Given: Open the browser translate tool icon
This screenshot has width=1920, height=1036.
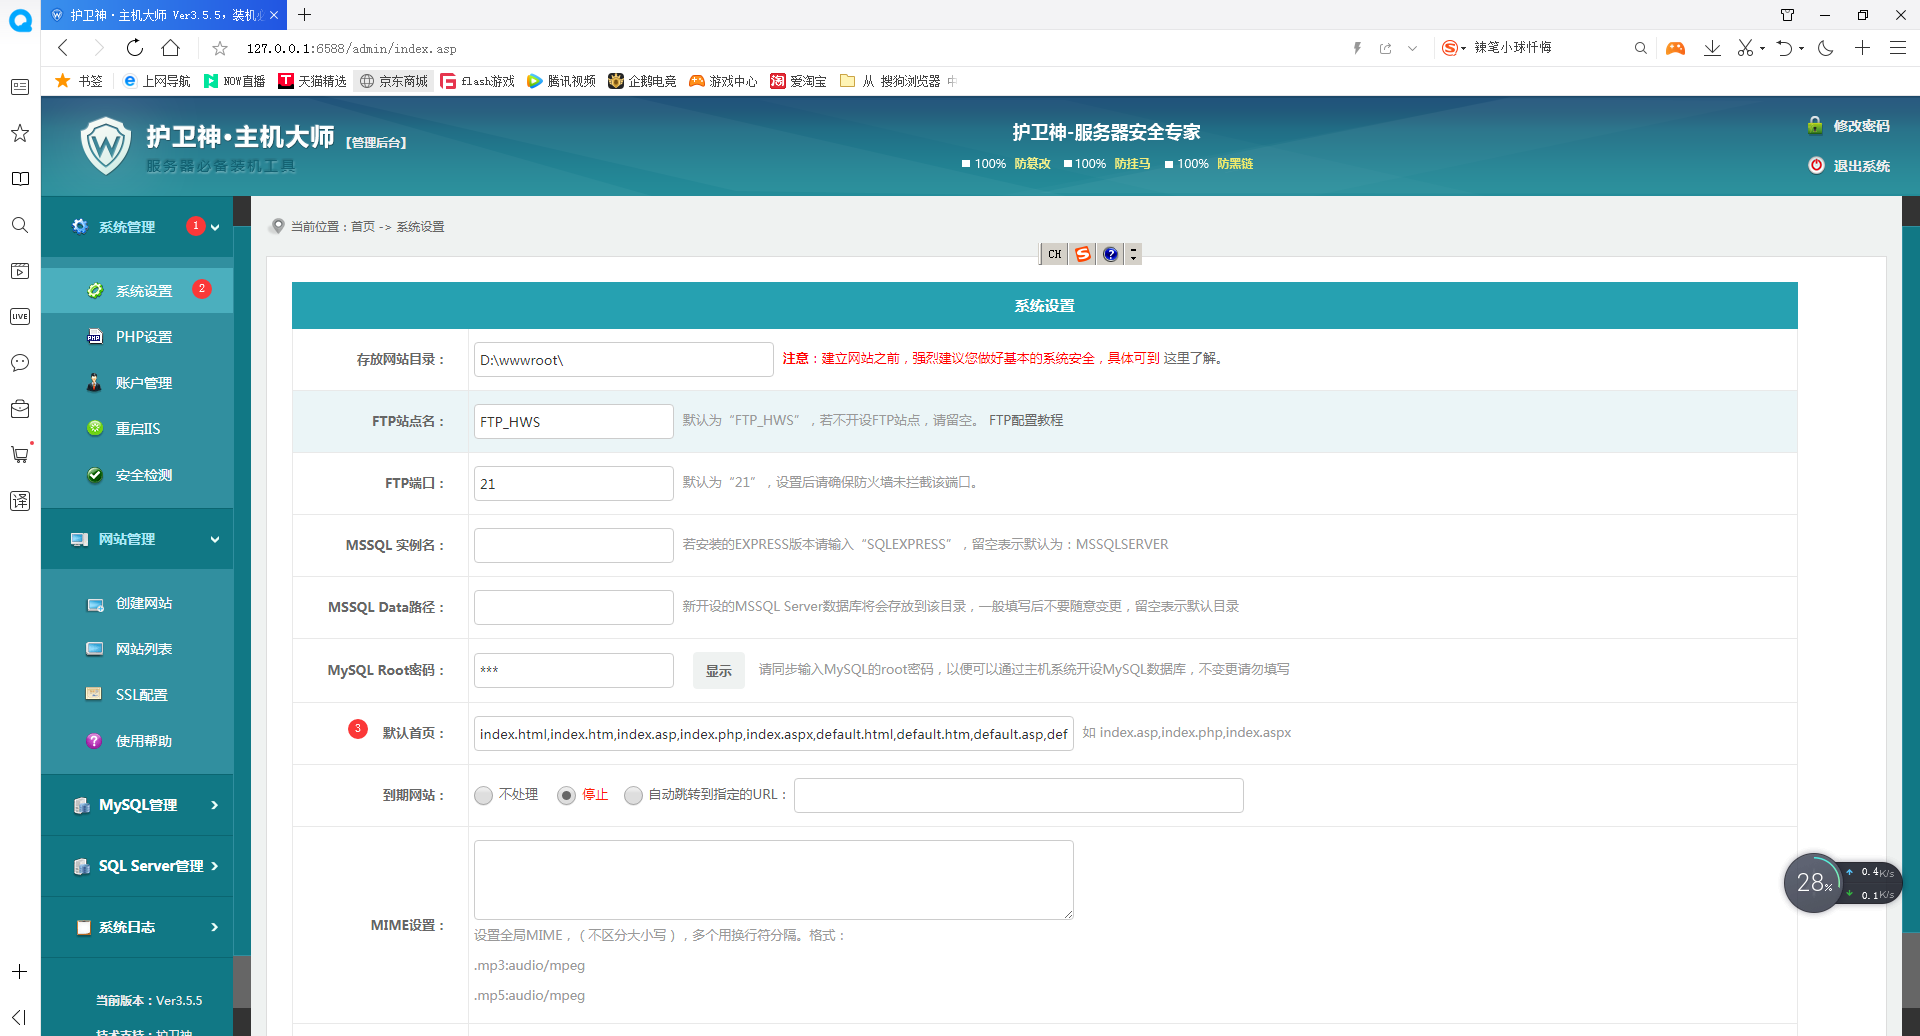Looking at the screenshot, I should point(20,501).
